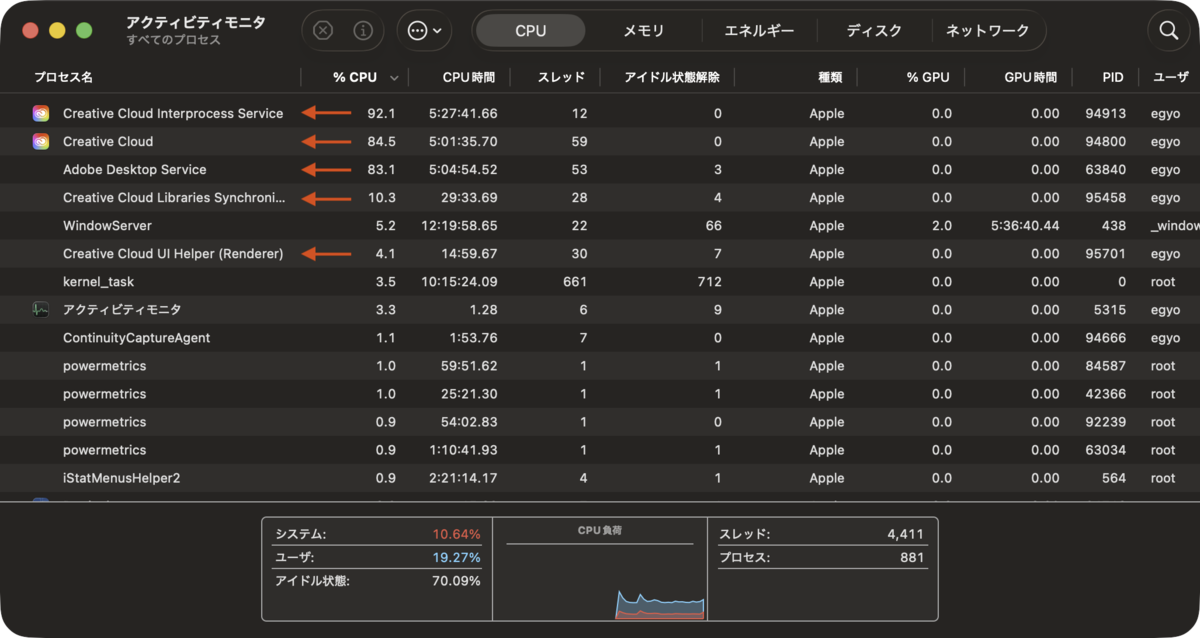The height and width of the screenshot is (638, 1200).
Task: Click the プロセス 881 total
Action: tap(821, 557)
